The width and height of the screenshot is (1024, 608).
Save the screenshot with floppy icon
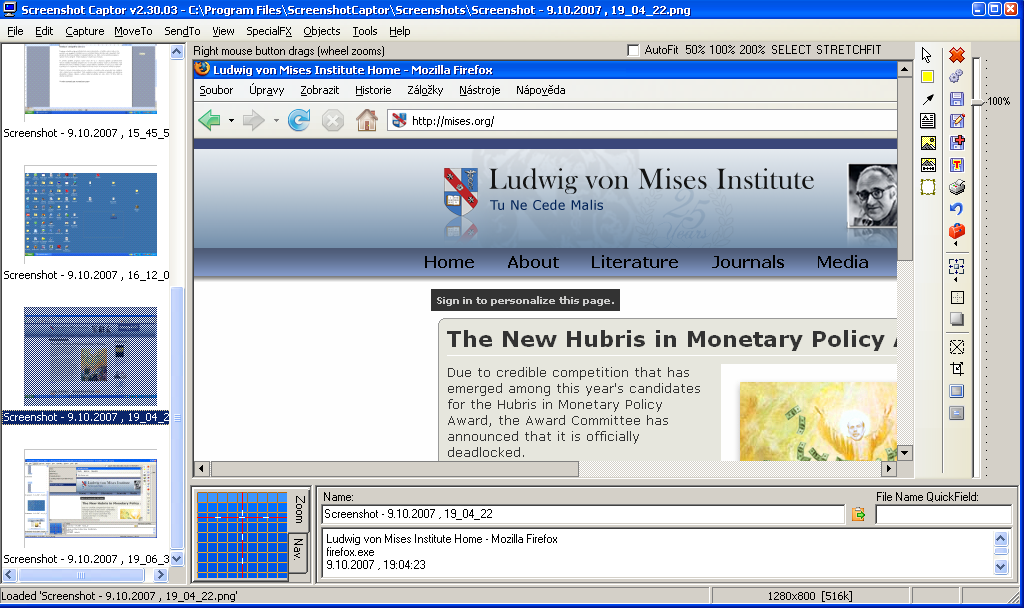coord(957,99)
